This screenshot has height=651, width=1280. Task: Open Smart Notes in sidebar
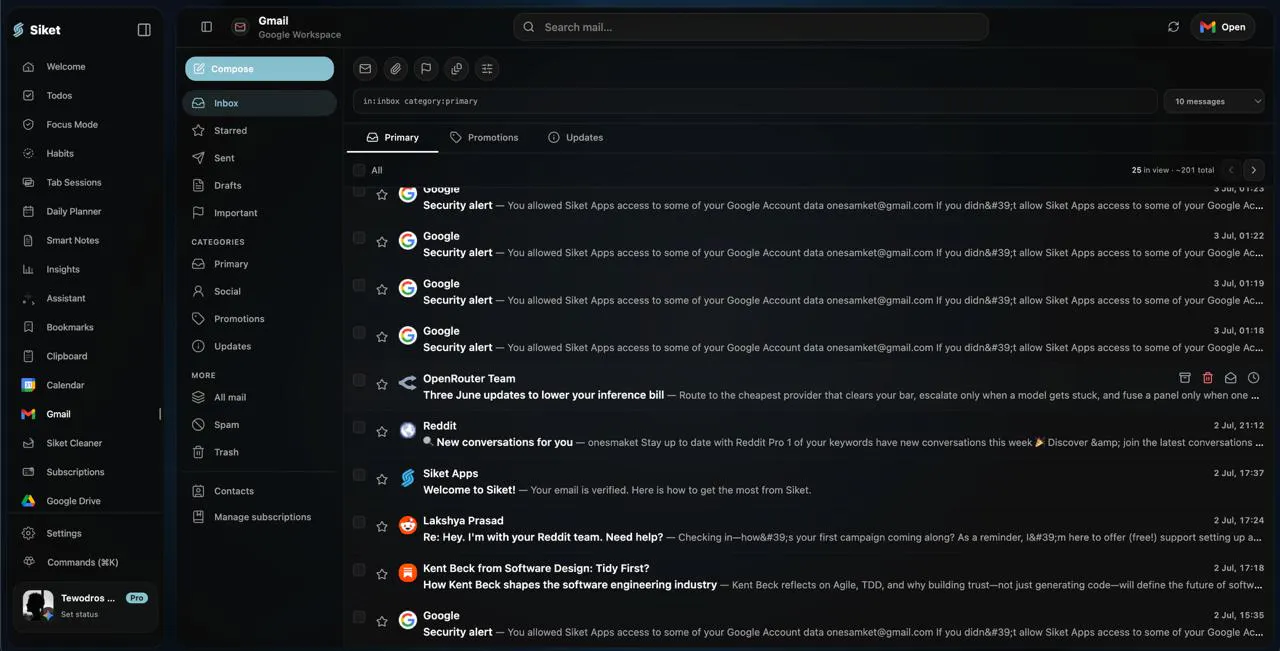tap(87, 241)
